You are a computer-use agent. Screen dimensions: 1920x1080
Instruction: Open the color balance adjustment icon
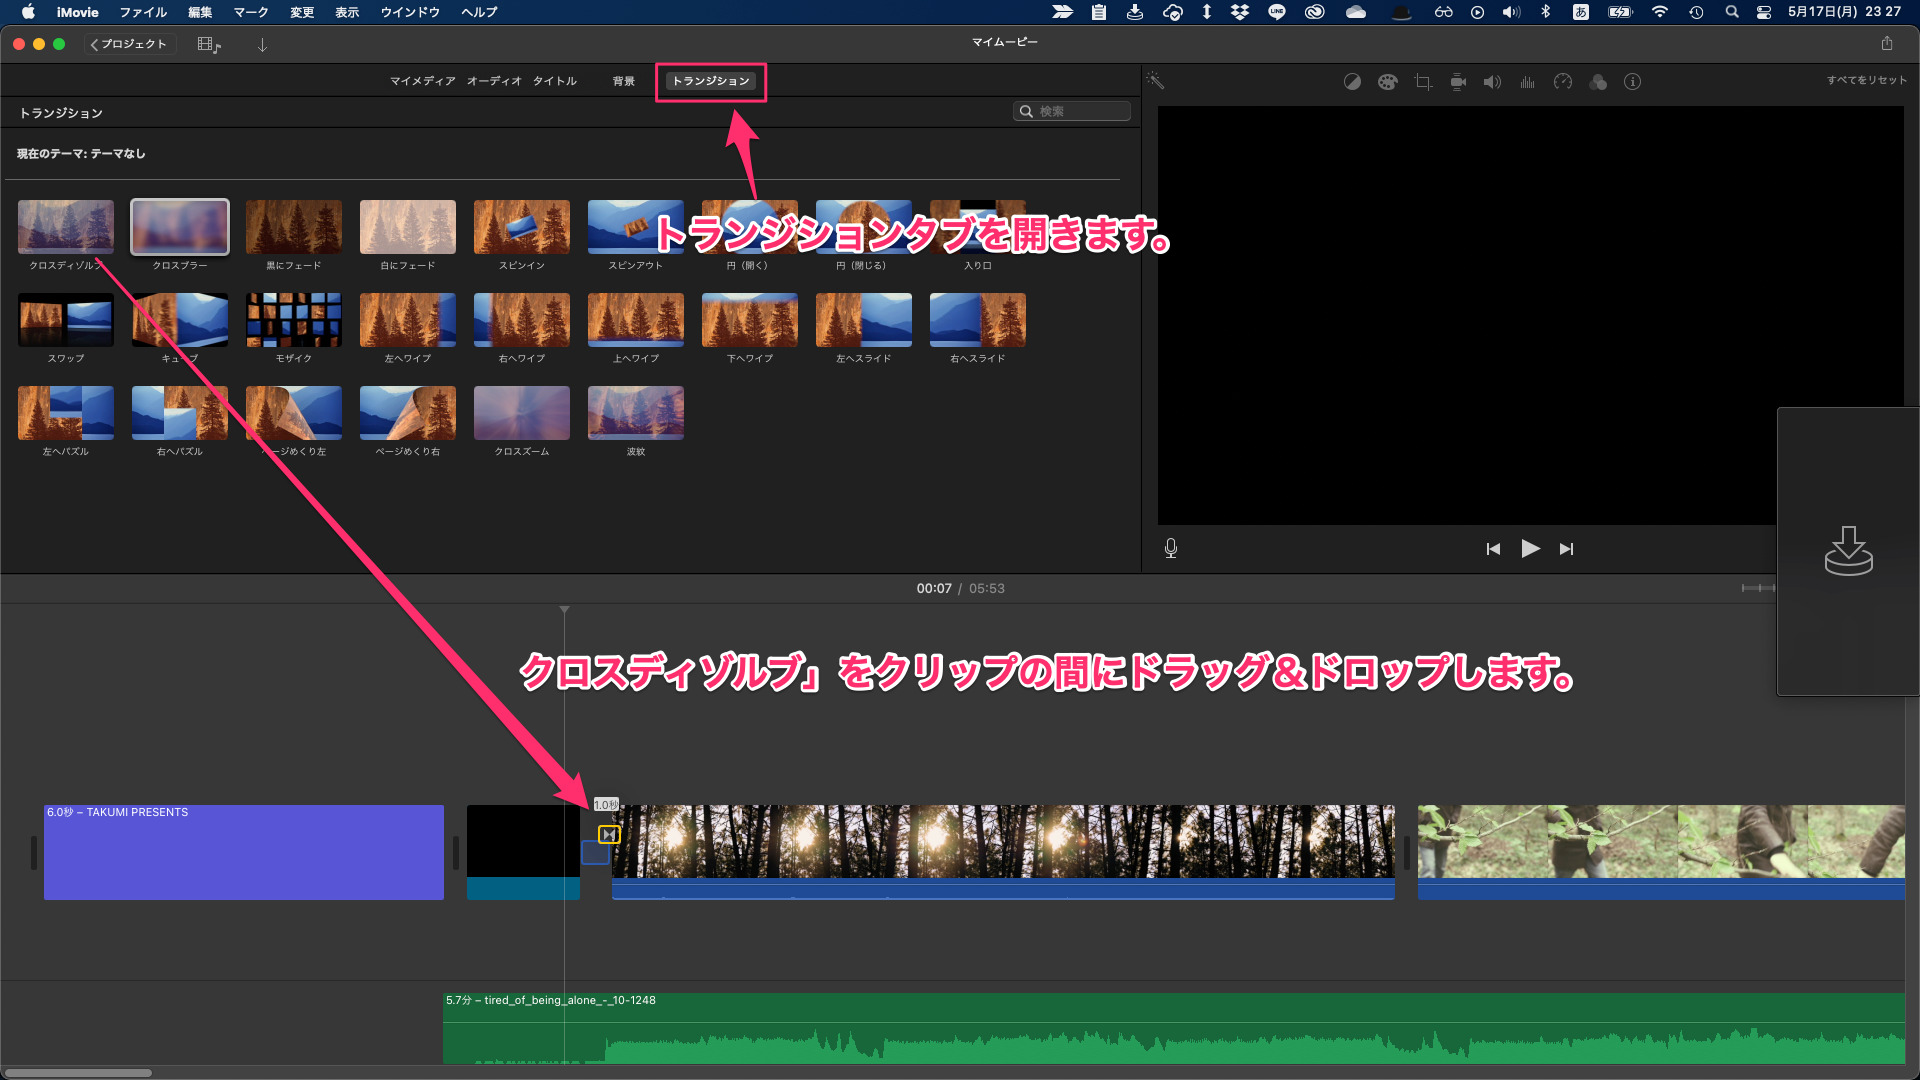pyautogui.click(x=1352, y=82)
